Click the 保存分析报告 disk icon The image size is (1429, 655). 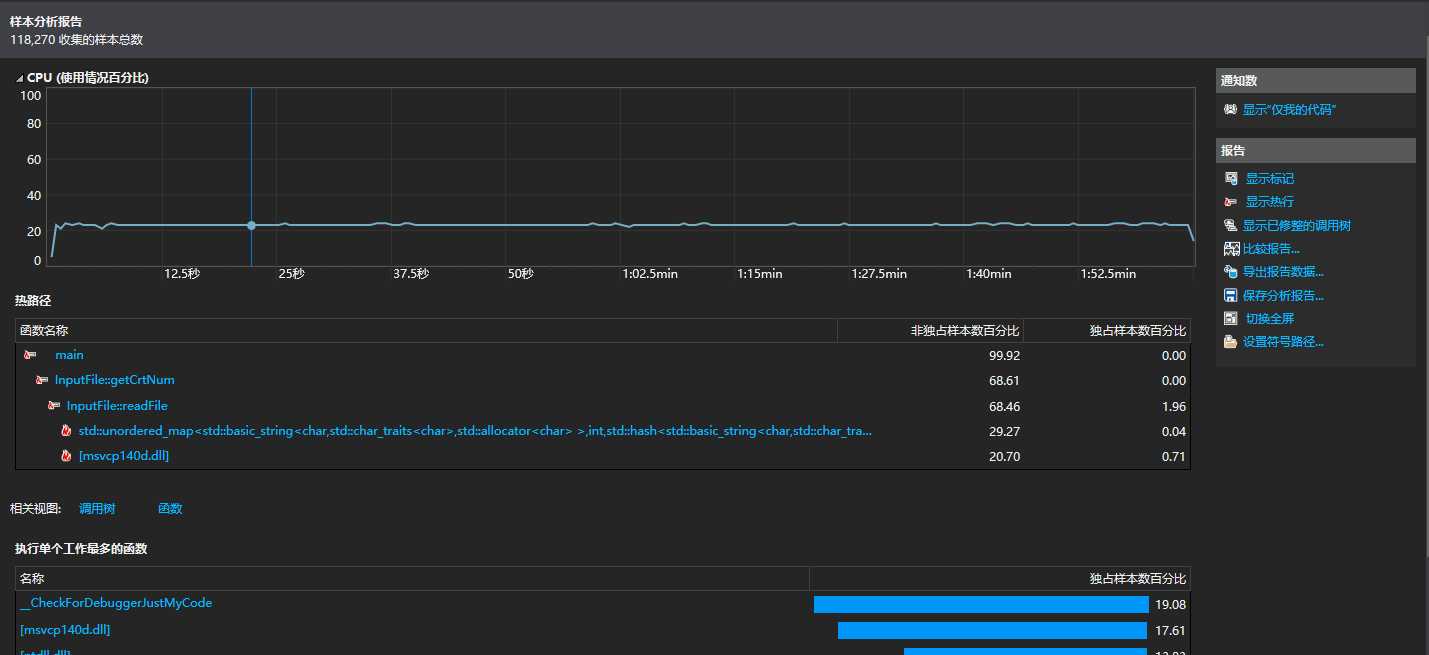coord(1231,296)
